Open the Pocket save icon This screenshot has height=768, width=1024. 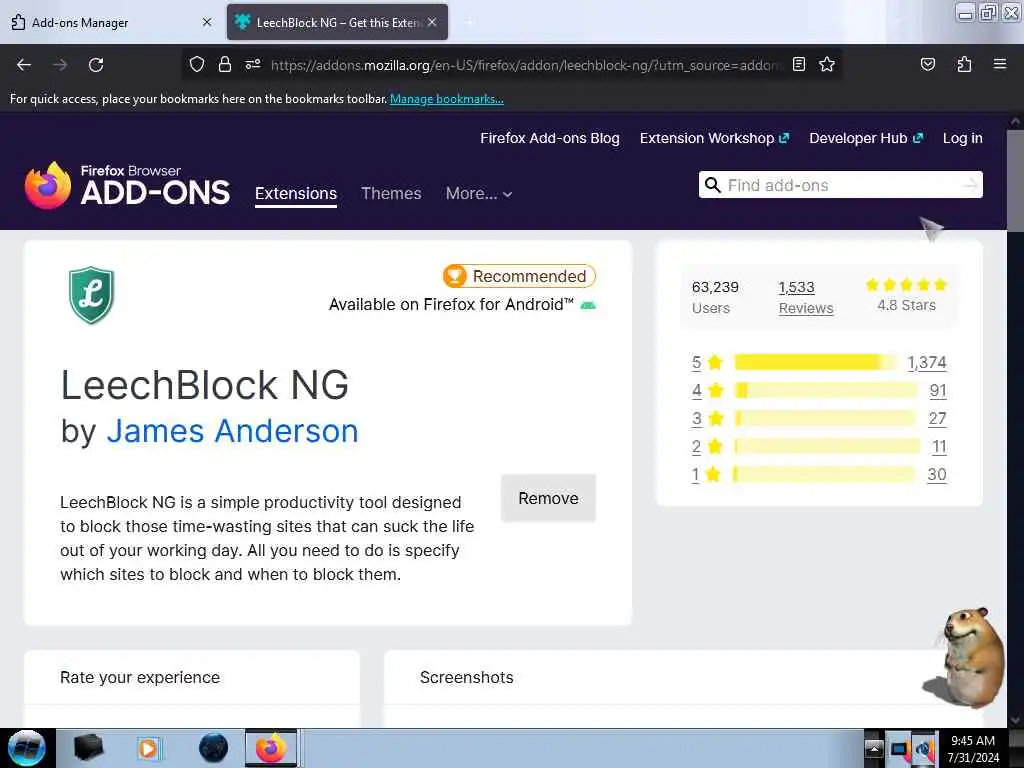point(927,64)
